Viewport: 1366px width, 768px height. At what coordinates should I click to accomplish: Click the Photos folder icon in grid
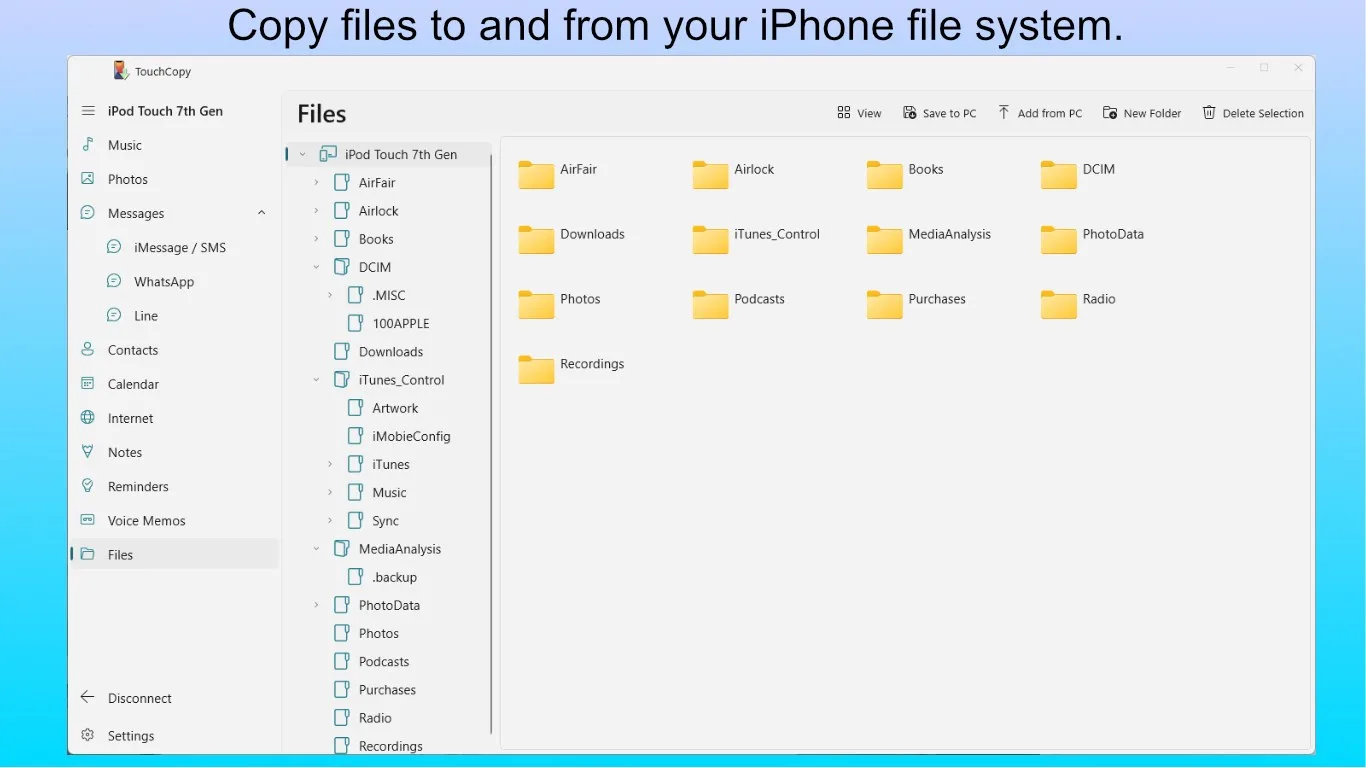(x=536, y=305)
